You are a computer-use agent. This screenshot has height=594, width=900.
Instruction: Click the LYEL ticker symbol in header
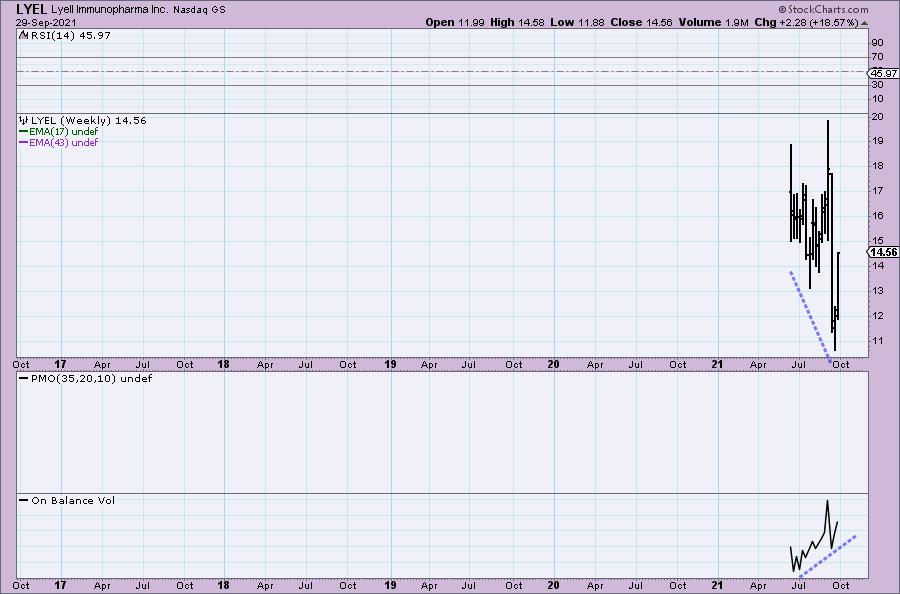point(32,9)
